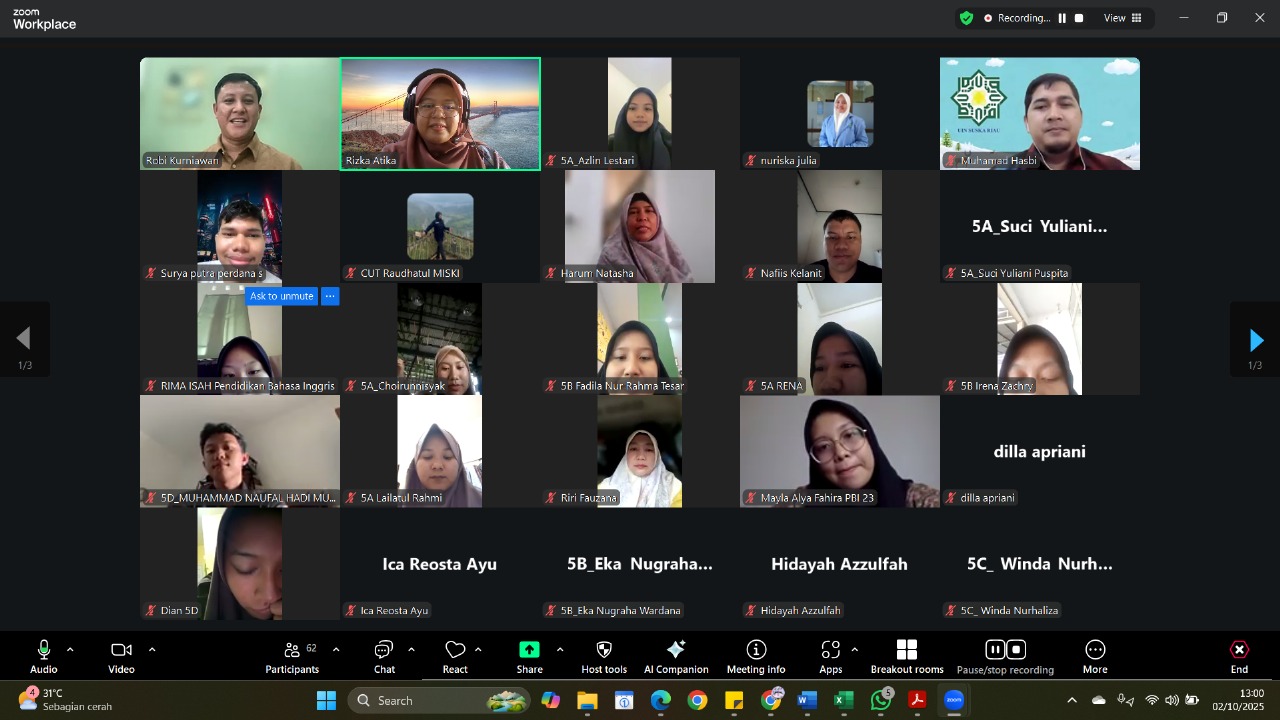Open Breakout rooms
The image size is (1280, 720).
click(x=906, y=656)
